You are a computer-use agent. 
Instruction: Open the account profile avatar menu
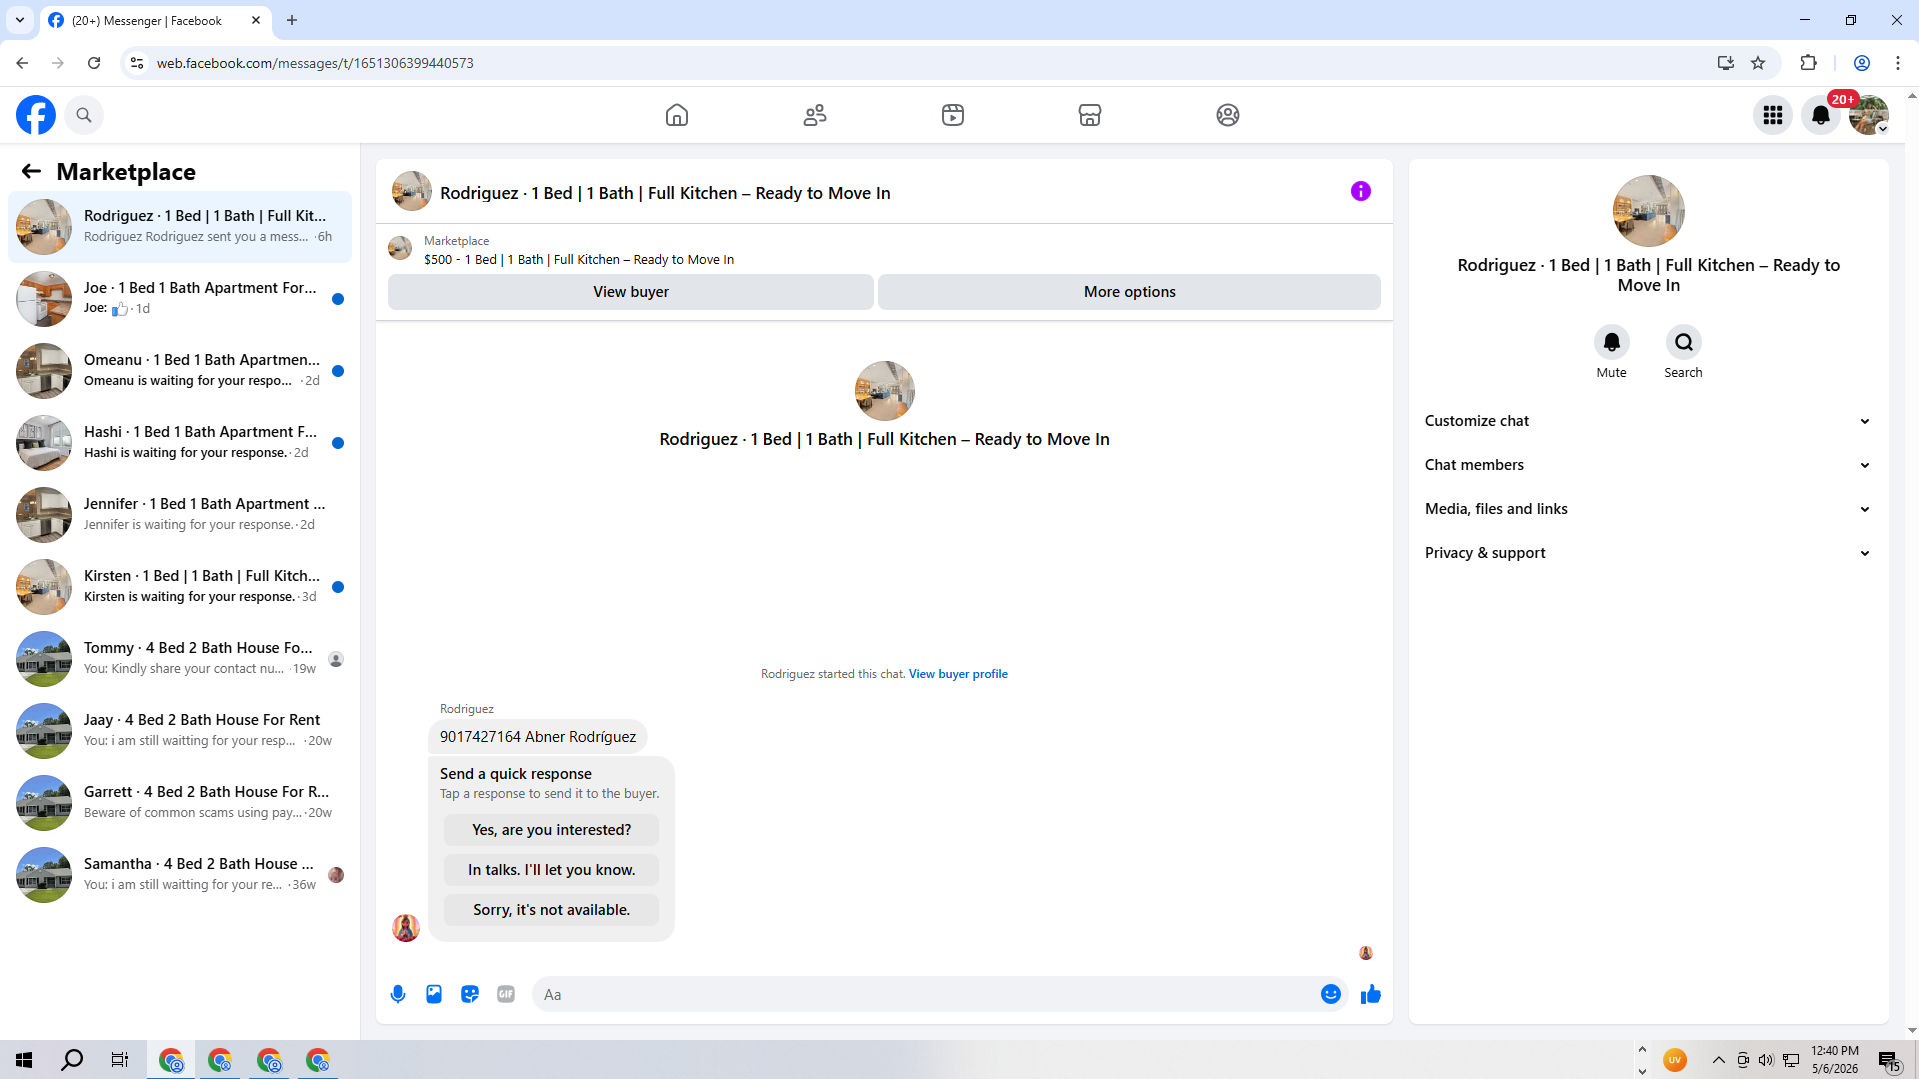[x=1869, y=115]
